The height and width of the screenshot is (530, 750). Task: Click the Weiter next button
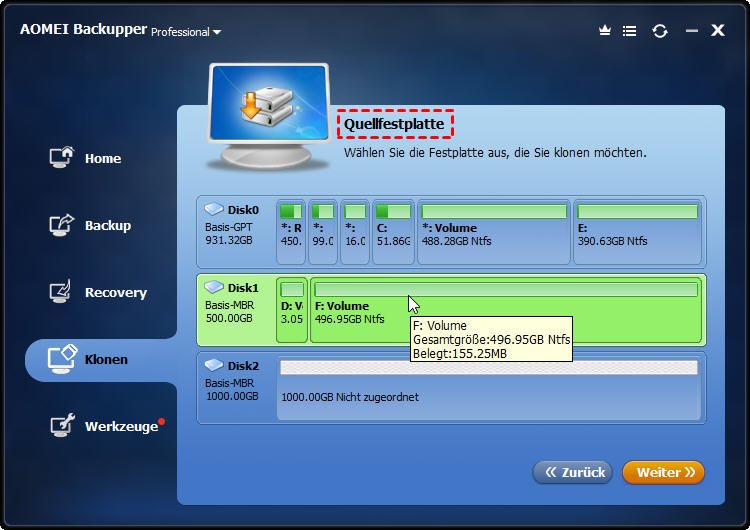coord(663,473)
